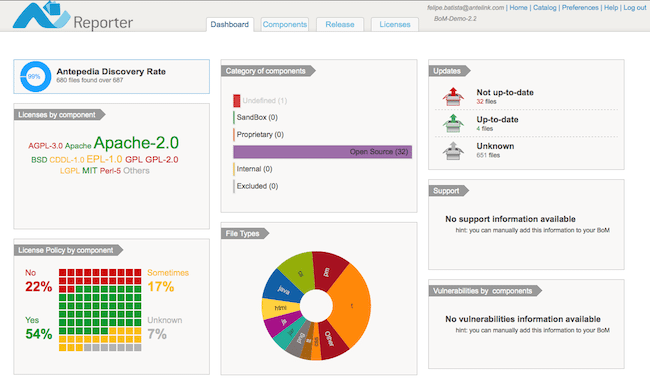Click the gray Unknown updates box icon
The height and width of the screenshot is (383, 650).
453,150
